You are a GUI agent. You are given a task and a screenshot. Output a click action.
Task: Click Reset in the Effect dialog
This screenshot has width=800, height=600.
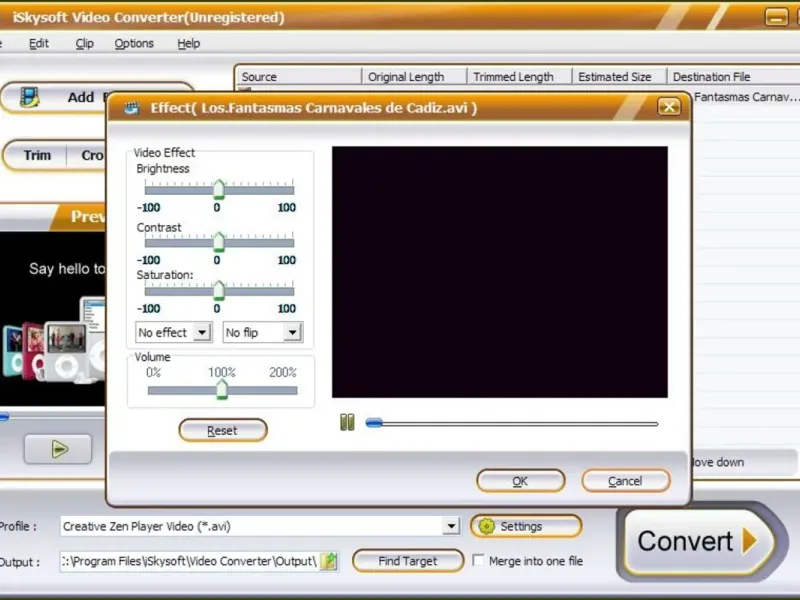click(222, 430)
